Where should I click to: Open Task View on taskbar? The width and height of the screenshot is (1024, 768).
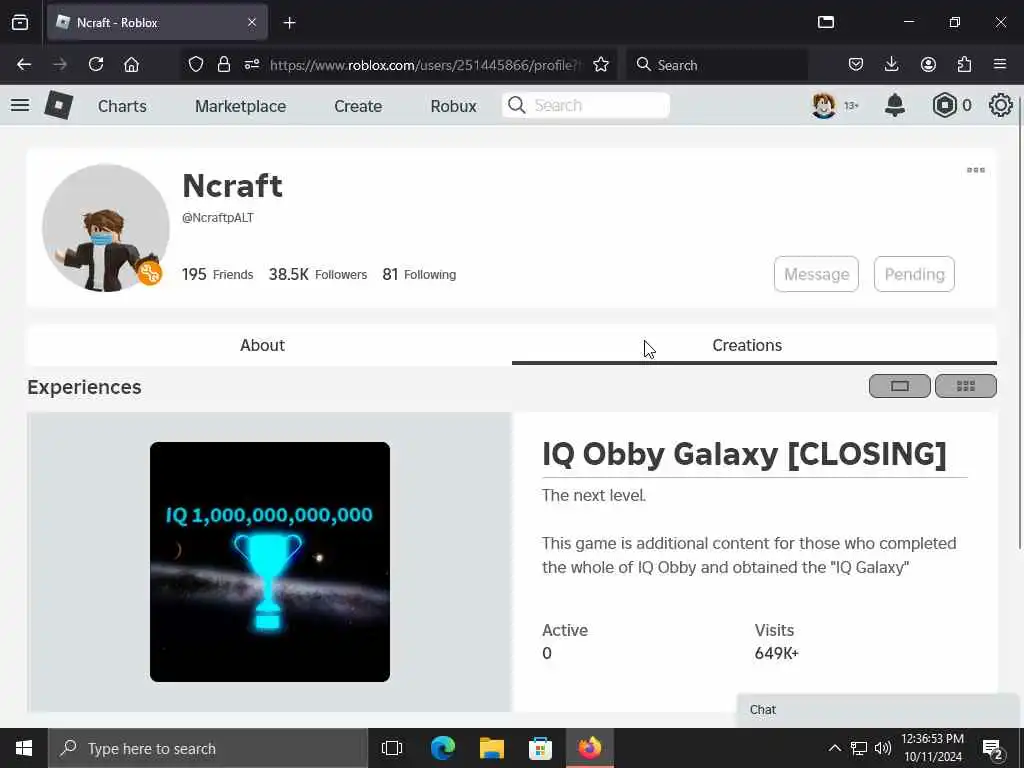[x=392, y=748]
